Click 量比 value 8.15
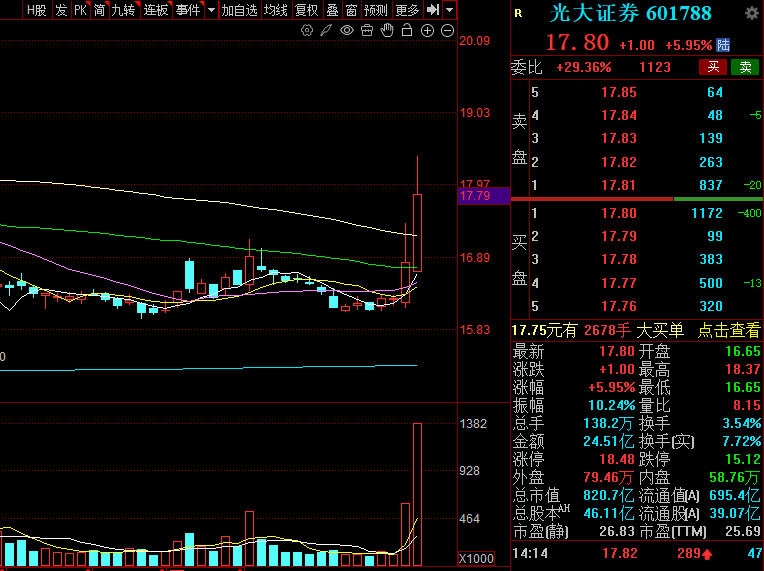The image size is (764, 571). [x=747, y=405]
